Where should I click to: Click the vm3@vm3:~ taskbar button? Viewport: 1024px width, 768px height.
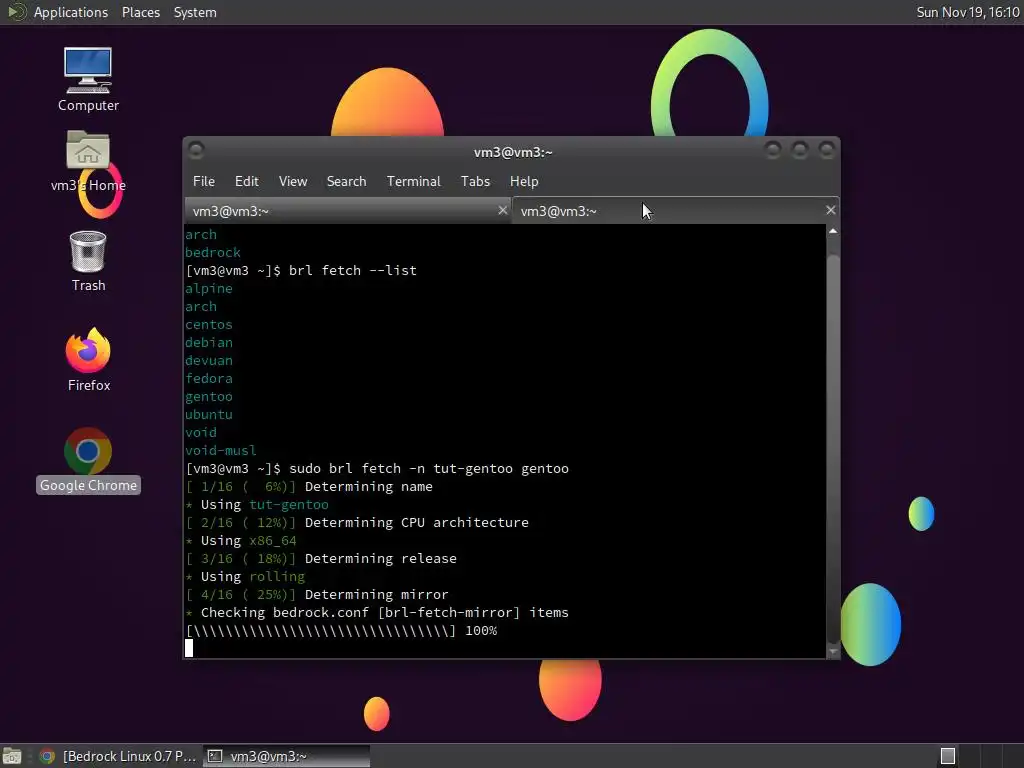click(x=286, y=756)
